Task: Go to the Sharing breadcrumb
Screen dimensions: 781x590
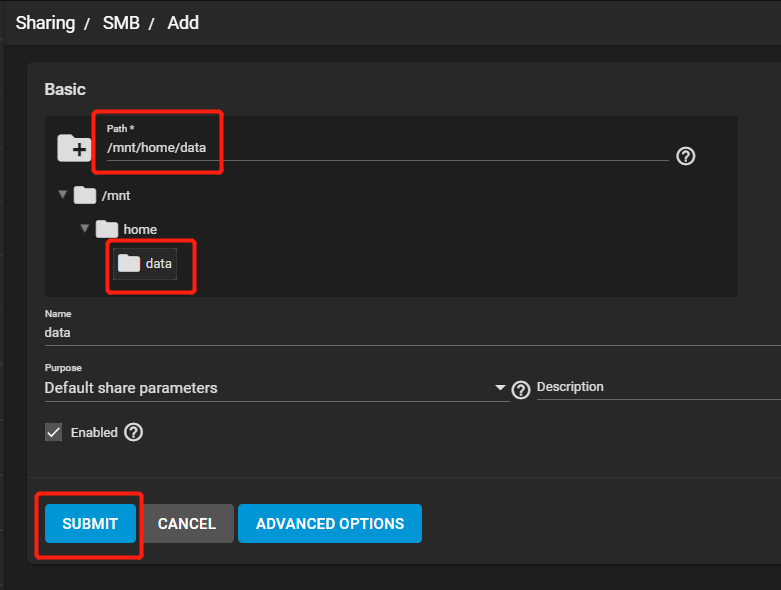Action: click(x=45, y=23)
